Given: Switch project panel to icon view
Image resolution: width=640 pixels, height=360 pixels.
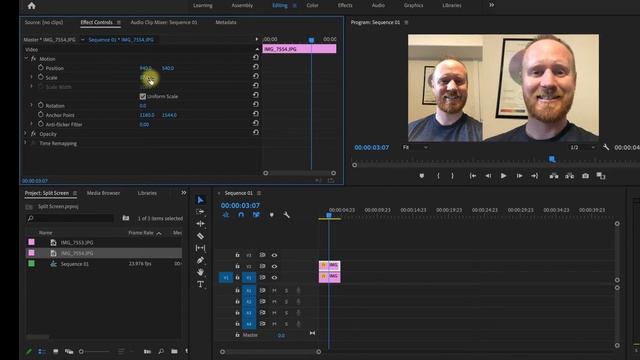Looking at the screenshot, I should (56, 351).
